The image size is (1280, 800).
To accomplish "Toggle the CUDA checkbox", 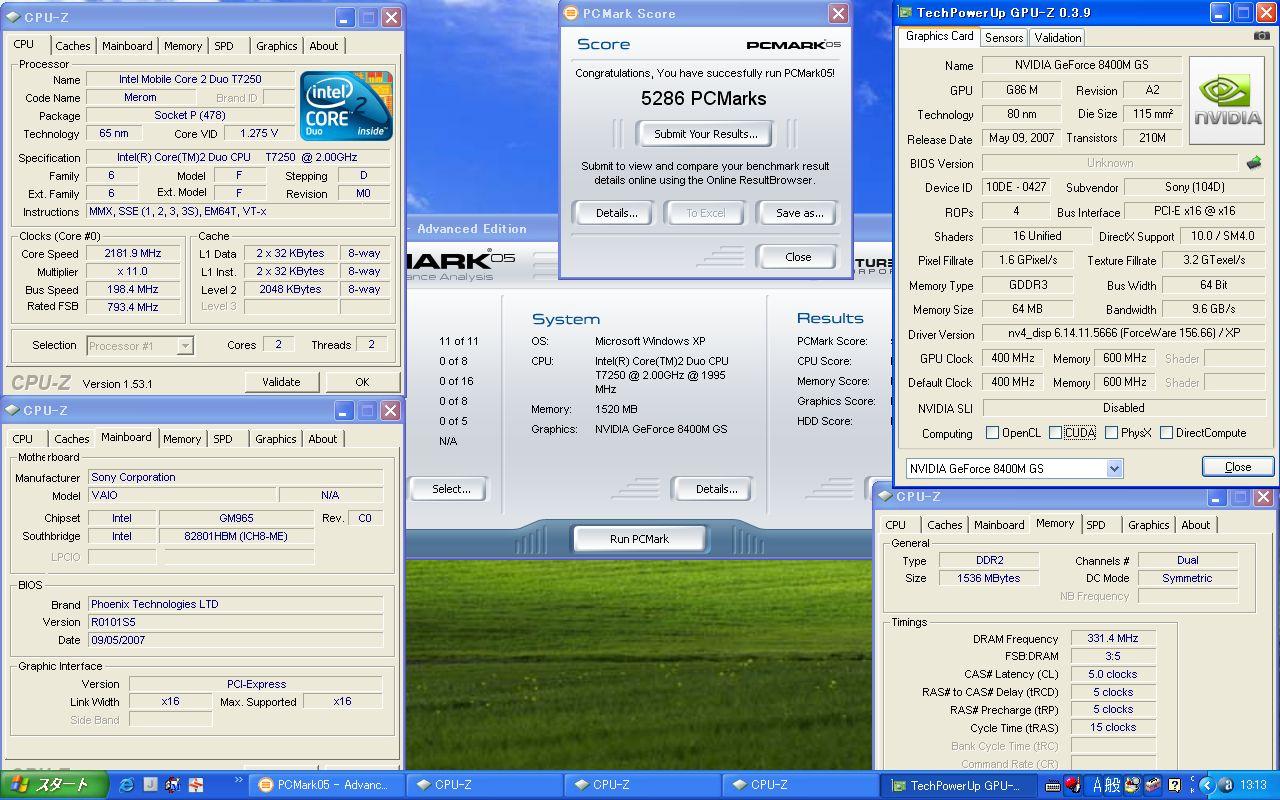I will 1055,433.
